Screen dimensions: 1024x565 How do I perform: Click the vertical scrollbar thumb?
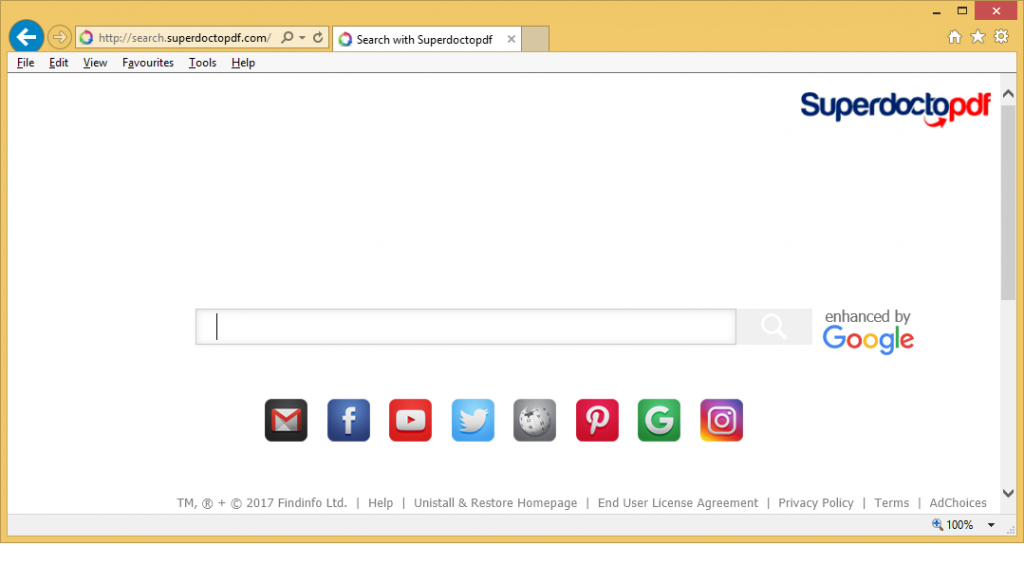point(1008,202)
